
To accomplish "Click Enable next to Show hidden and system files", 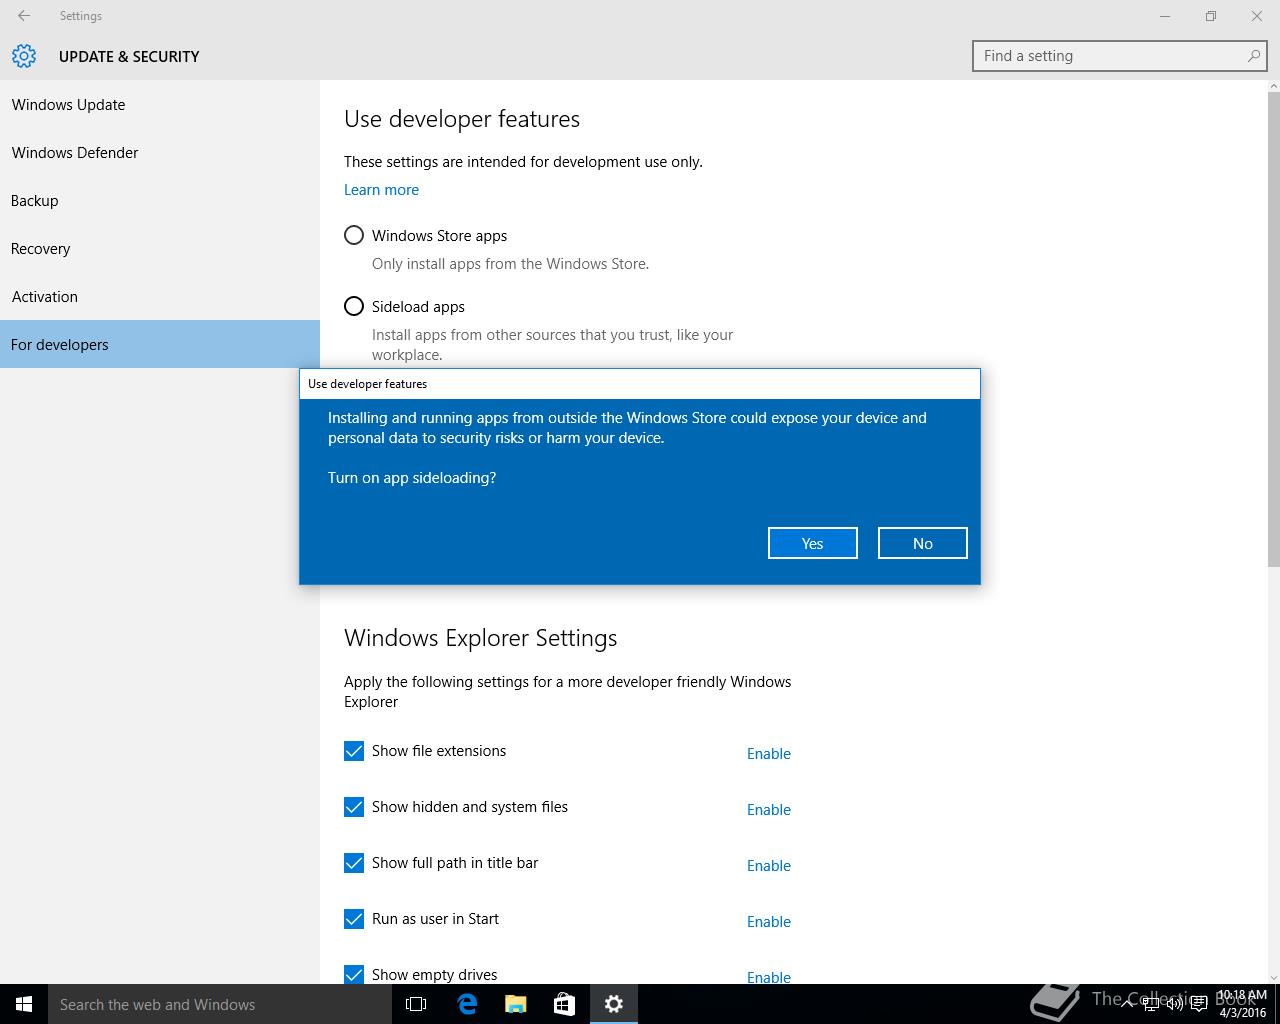I will pos(769,810).
